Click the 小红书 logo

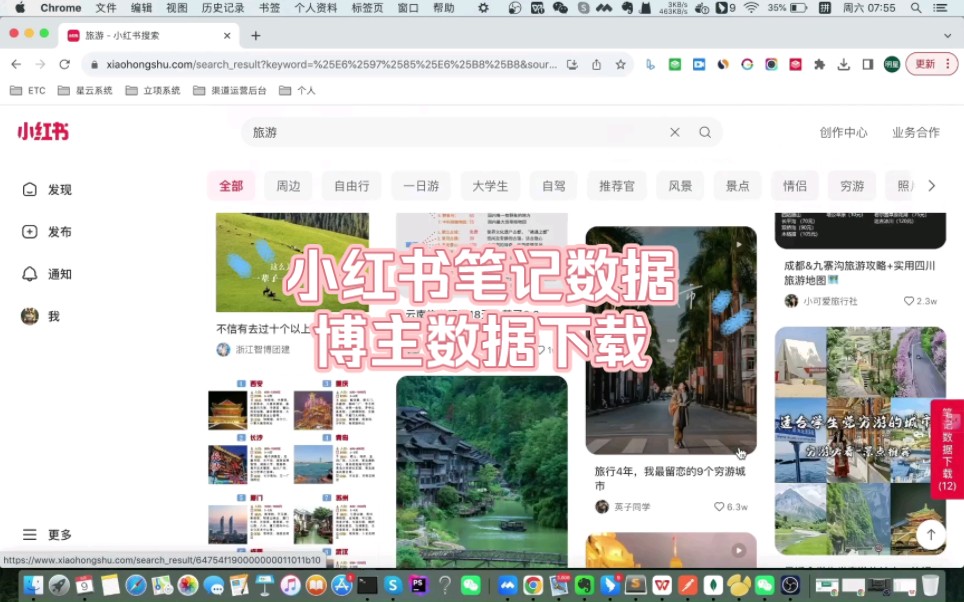click(x=40, y=131)
